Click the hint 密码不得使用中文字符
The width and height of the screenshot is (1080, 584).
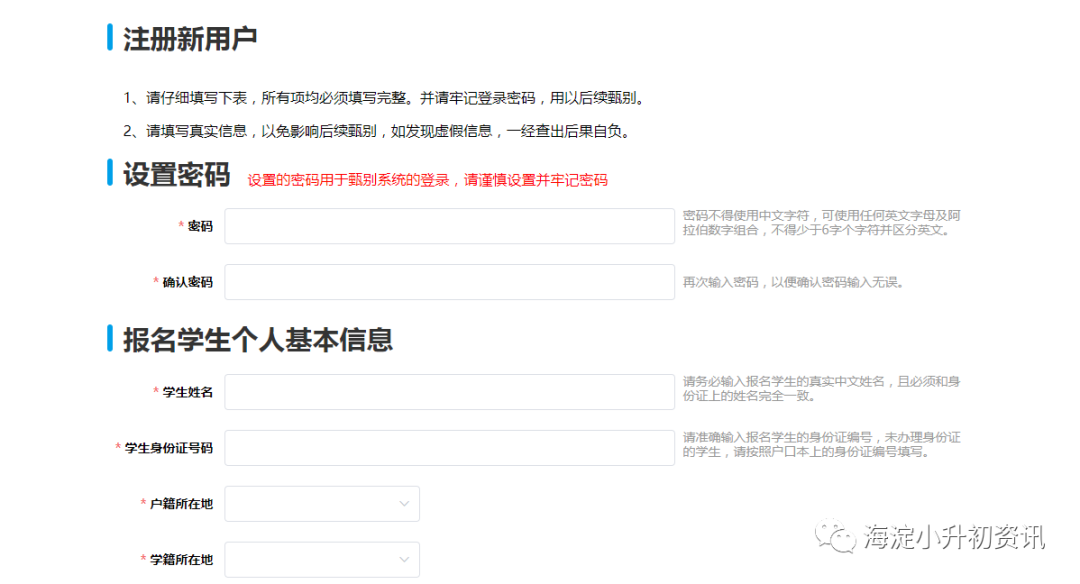pos(821,223)
